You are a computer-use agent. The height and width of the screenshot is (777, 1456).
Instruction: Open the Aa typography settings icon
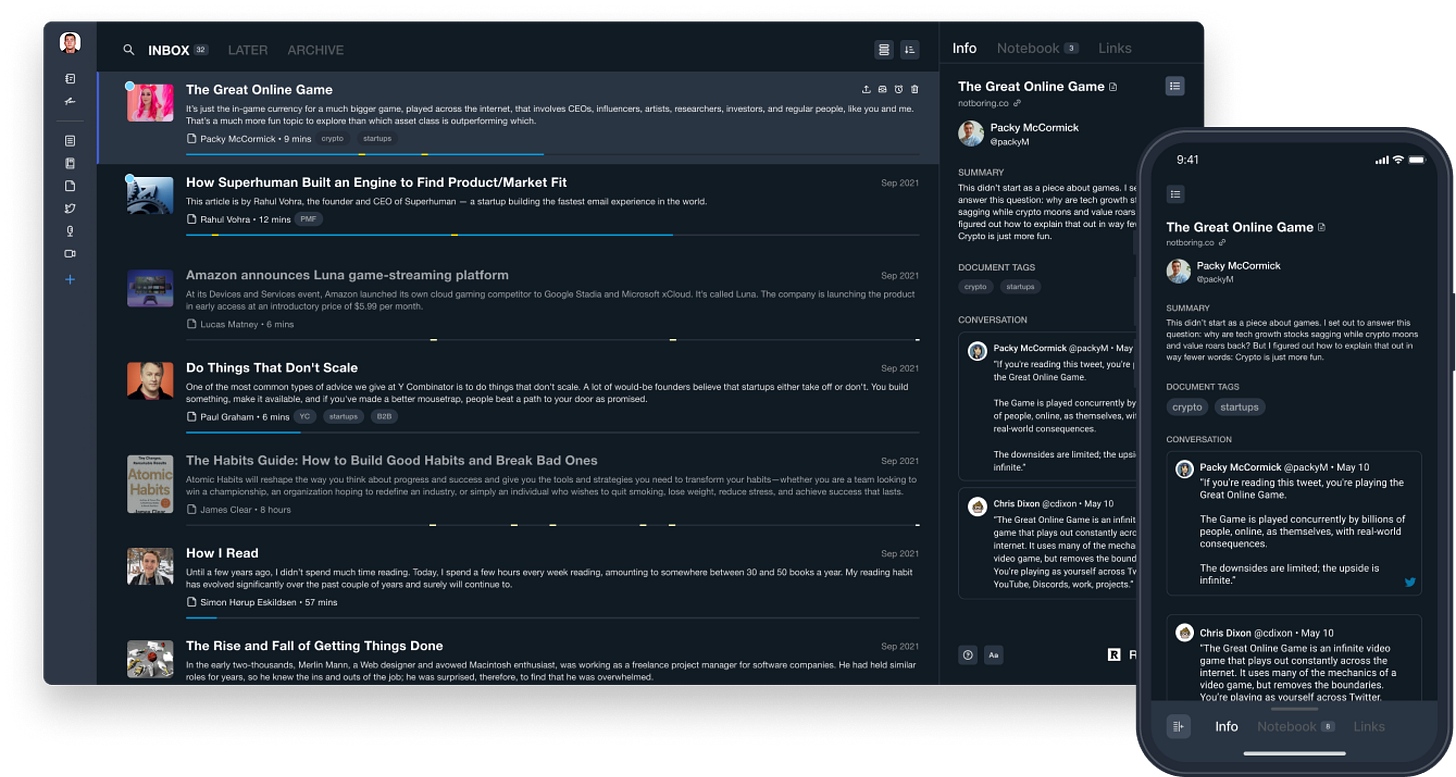tap(994, 655)
